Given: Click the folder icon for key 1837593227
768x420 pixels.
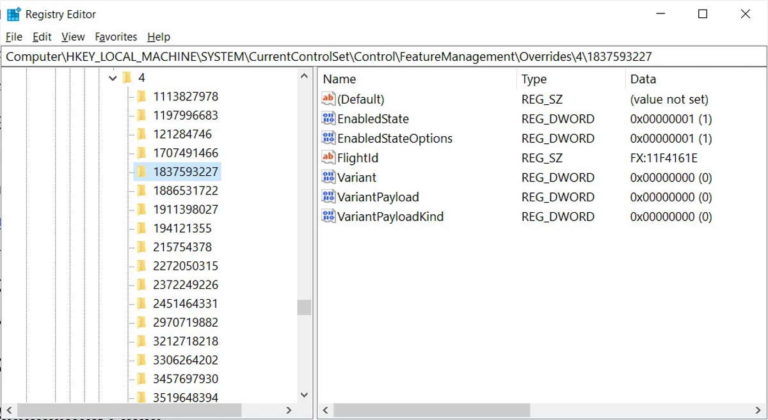Looking at the screenshot, I should 141,172.
